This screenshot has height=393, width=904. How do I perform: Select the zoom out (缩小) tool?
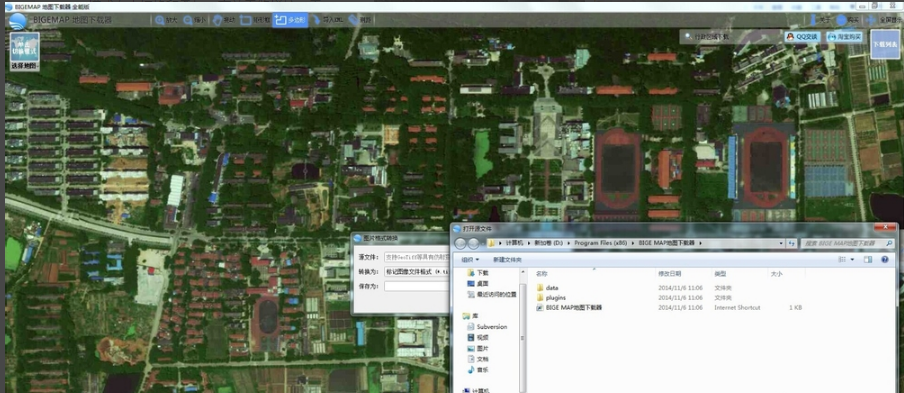pos(194,20)
